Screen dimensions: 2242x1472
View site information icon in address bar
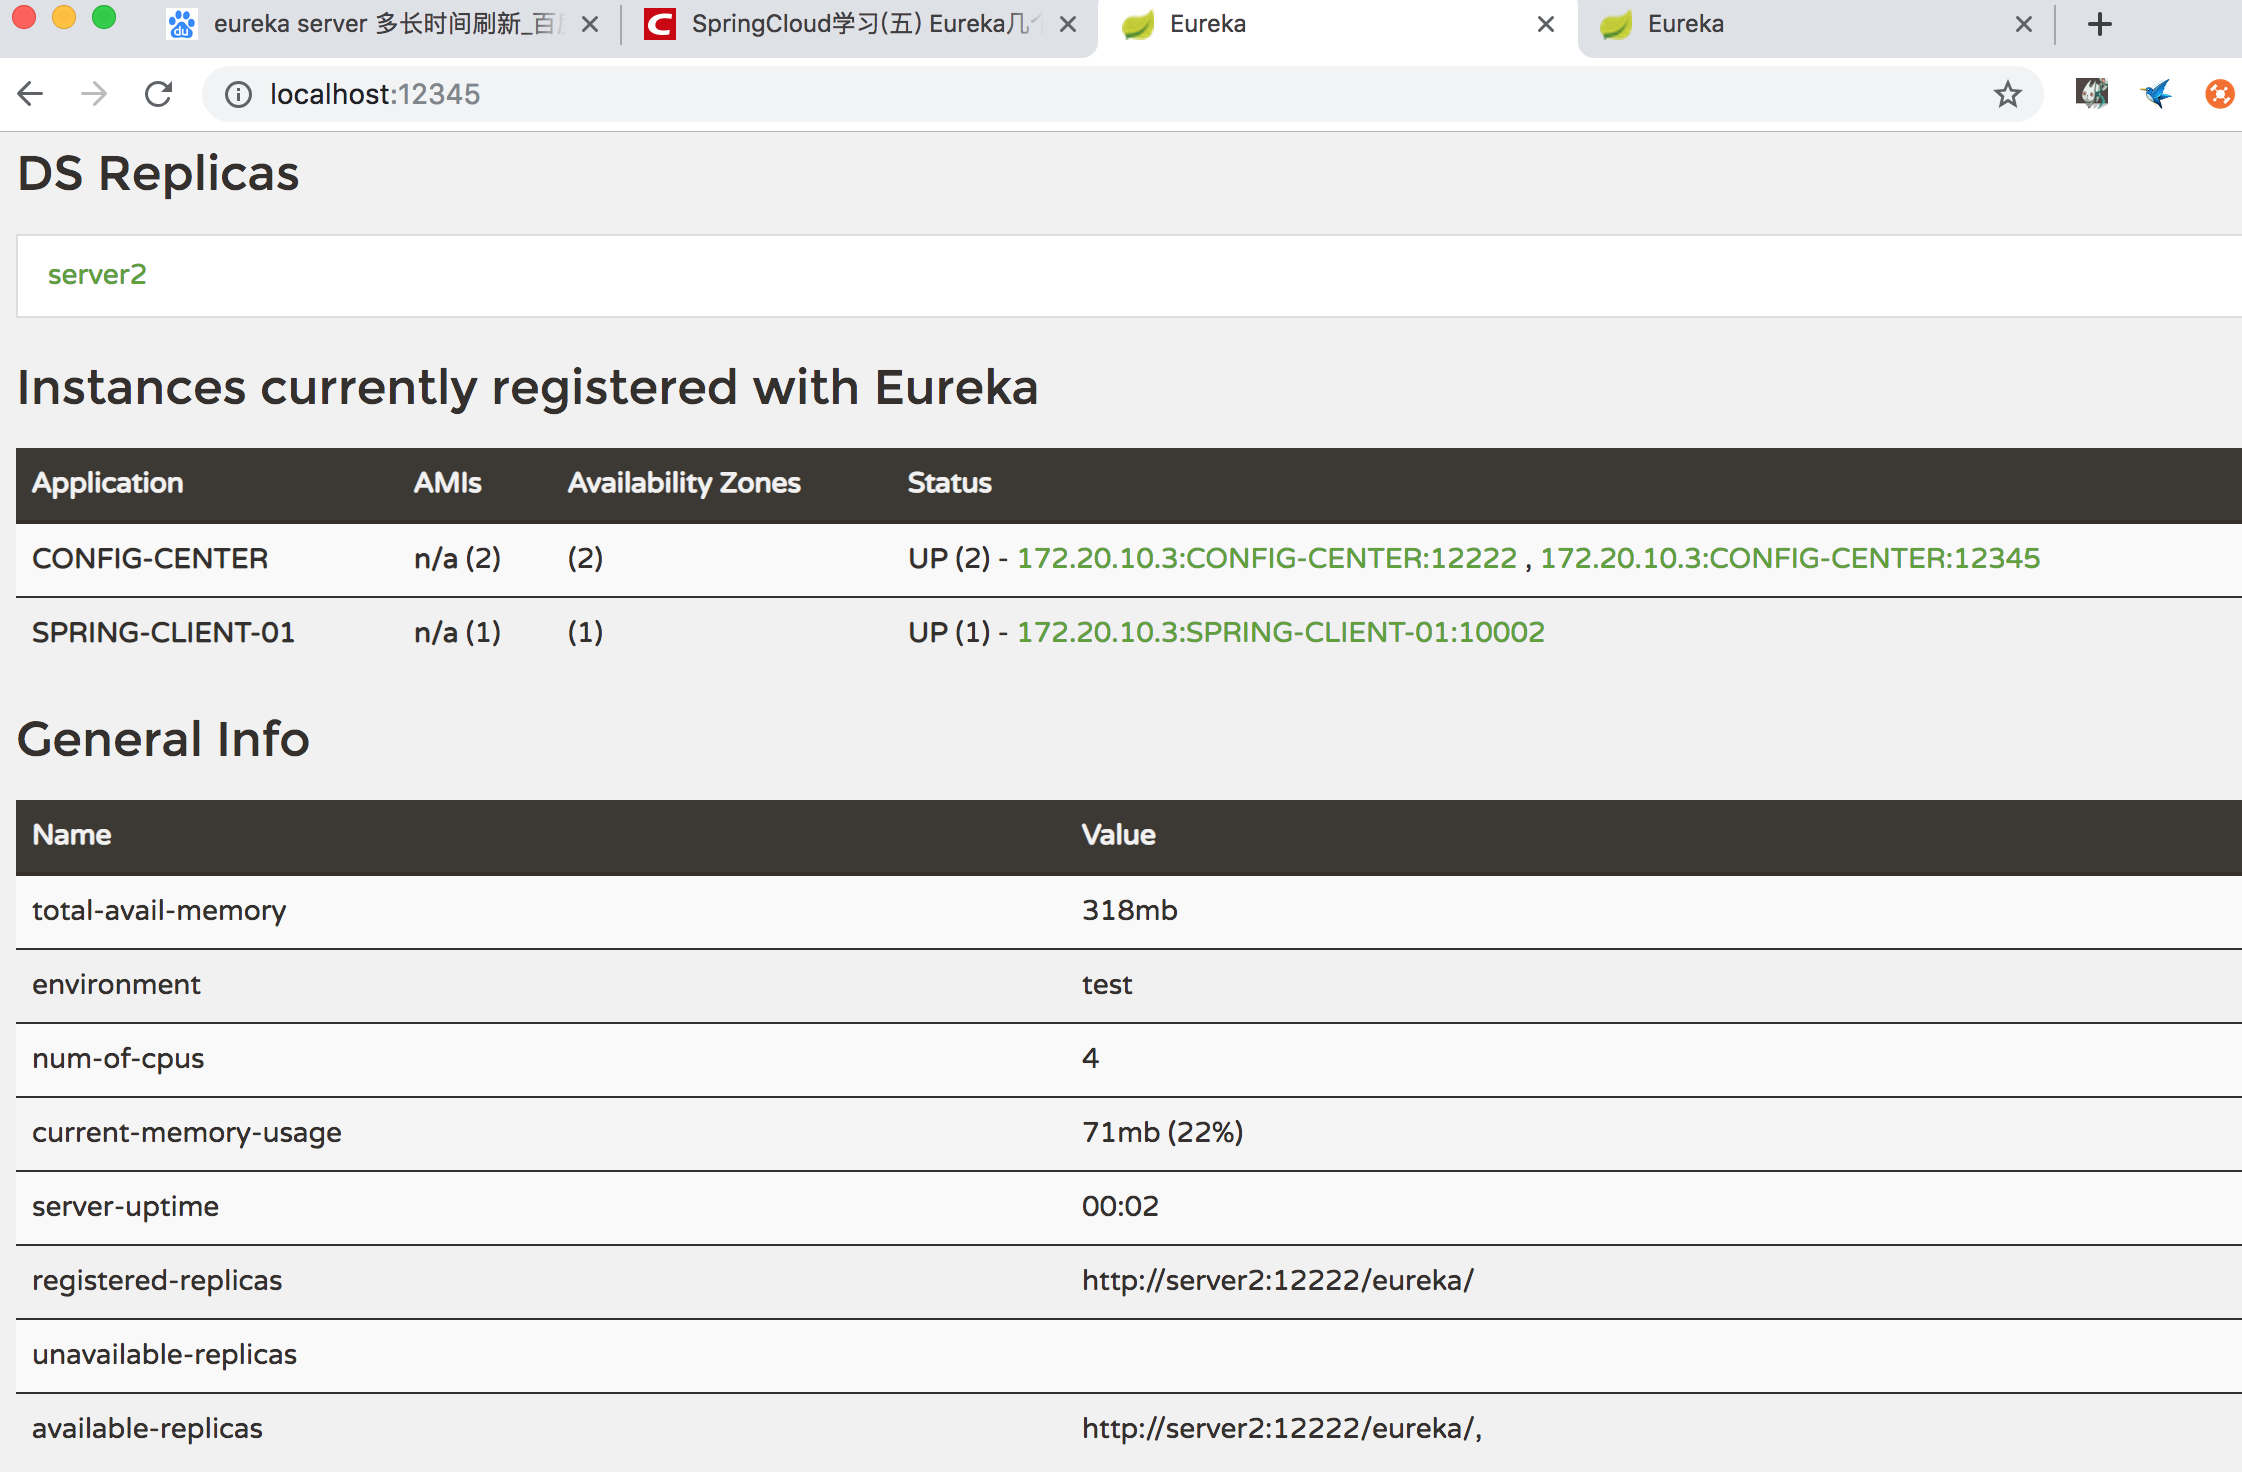pos(238,94)
